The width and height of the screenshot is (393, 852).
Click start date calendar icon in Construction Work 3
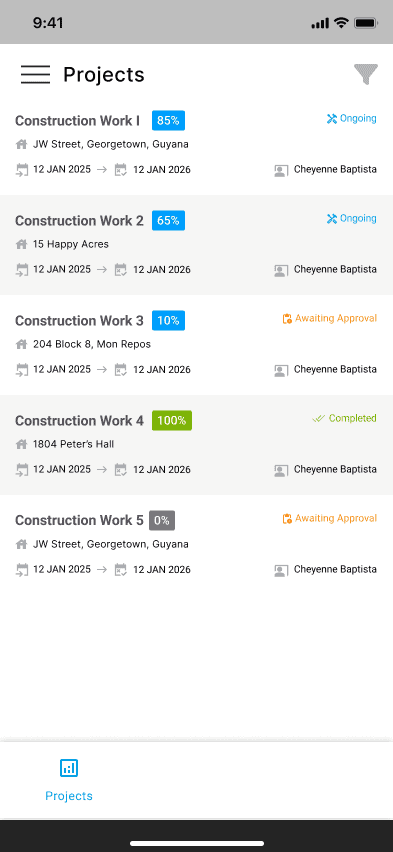[x=22, y=370]
